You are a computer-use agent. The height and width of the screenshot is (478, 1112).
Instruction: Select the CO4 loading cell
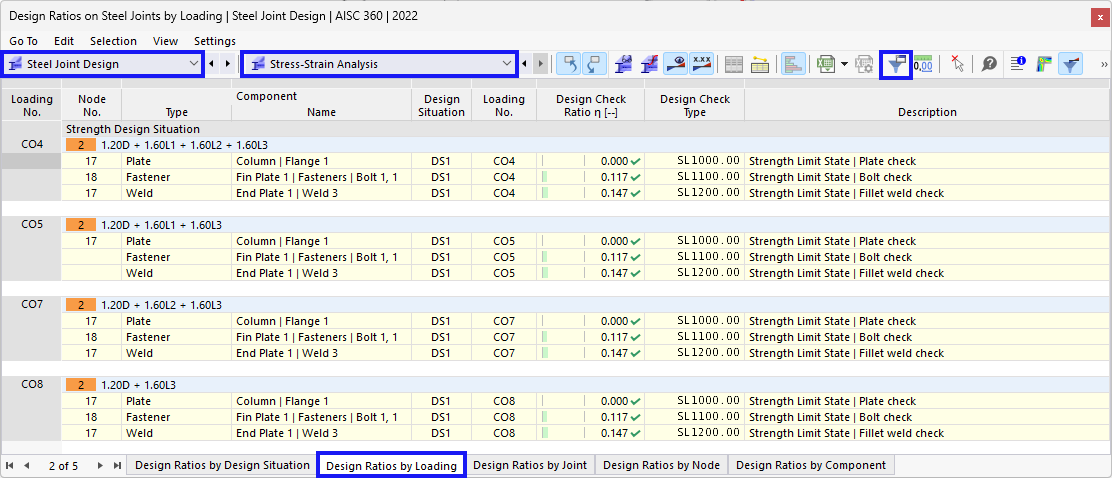point(31,145)
